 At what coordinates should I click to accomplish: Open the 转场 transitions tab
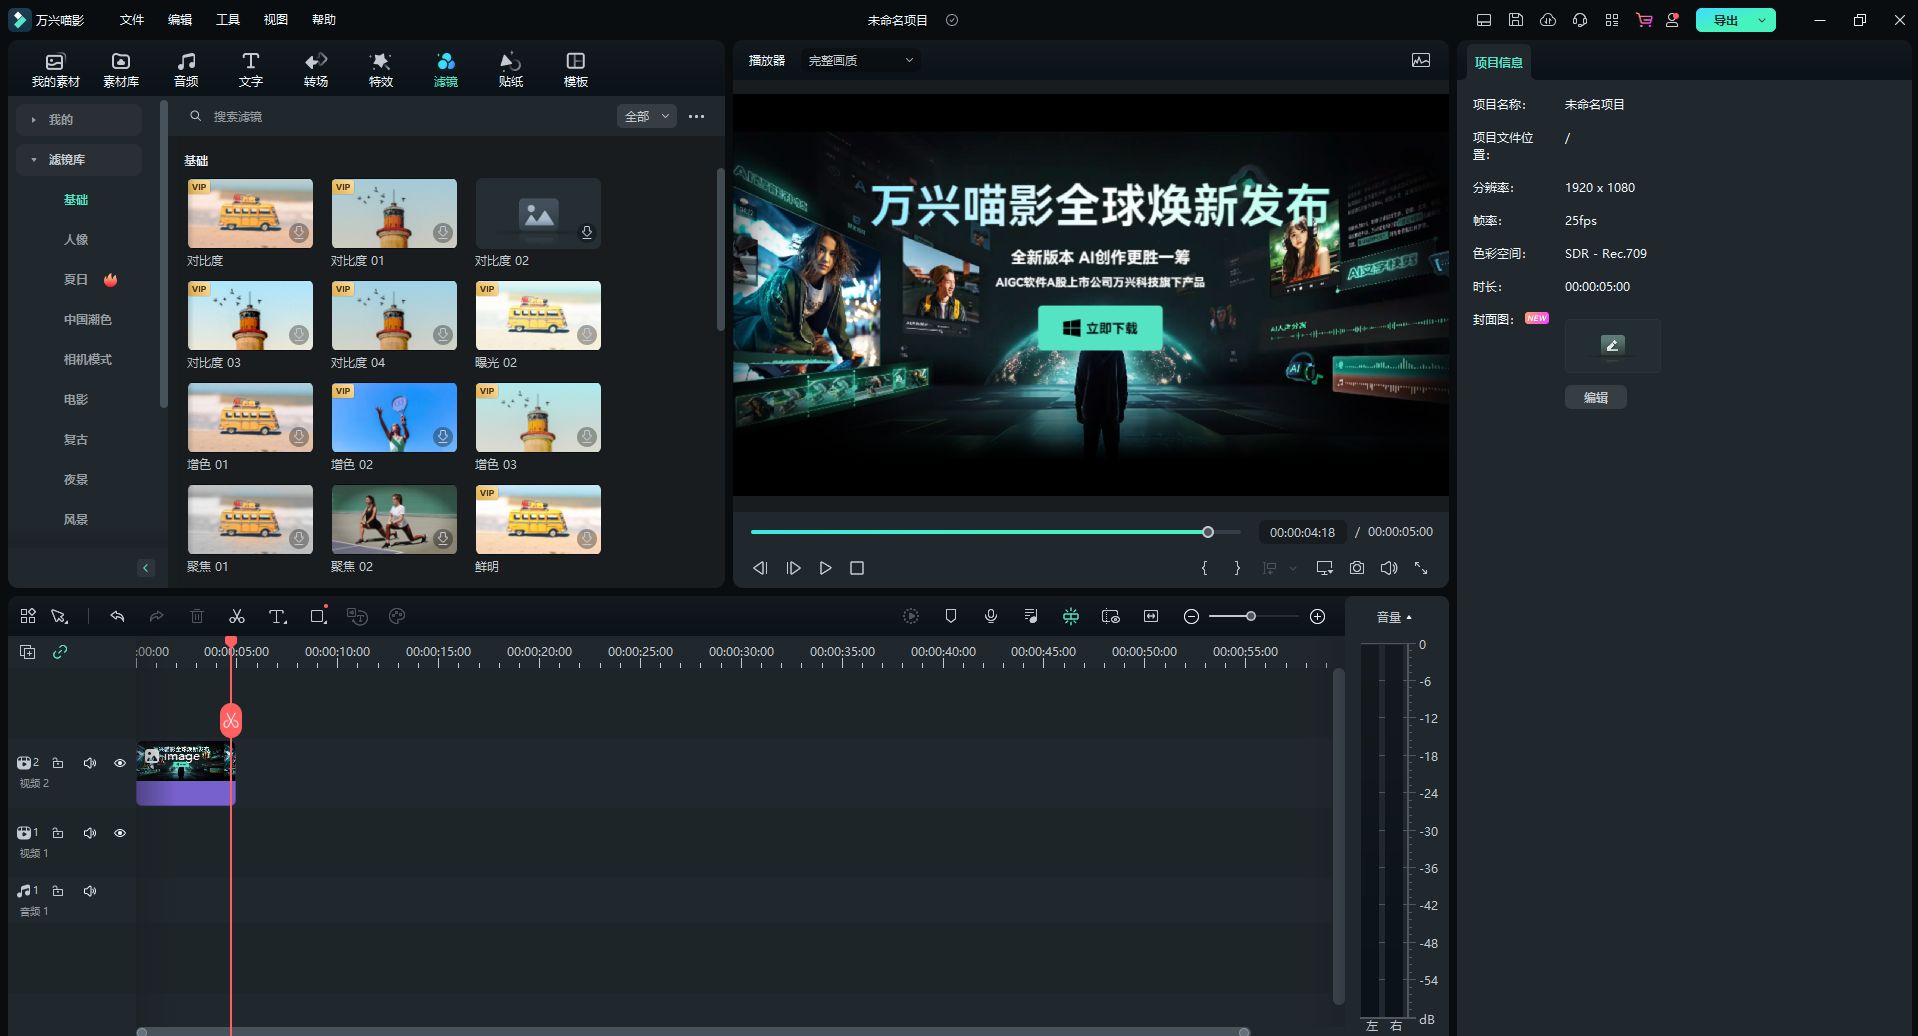(x=316, y=69)
